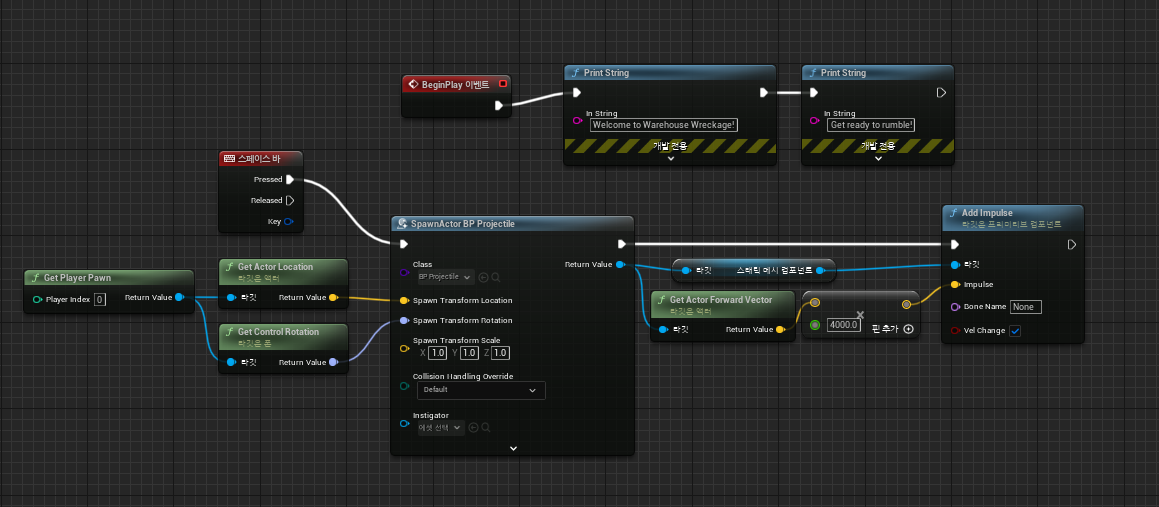Open the Instigator asset selection dropdown
The image size is (1159, 507).
point(441,427)
